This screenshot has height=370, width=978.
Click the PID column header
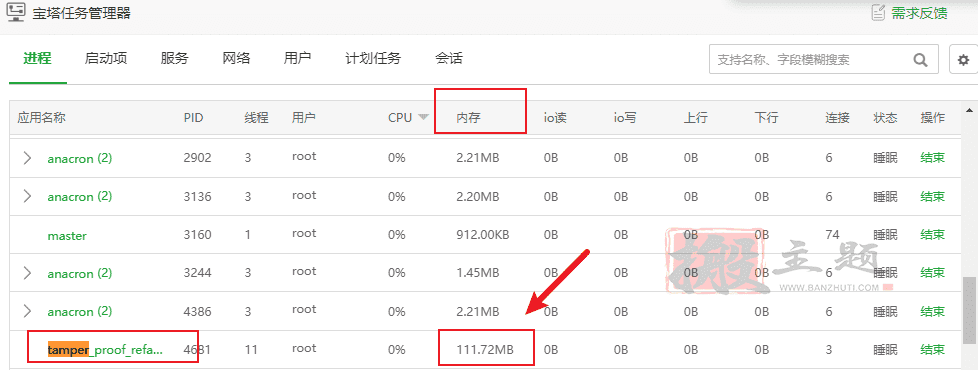(x=193, y=117)
